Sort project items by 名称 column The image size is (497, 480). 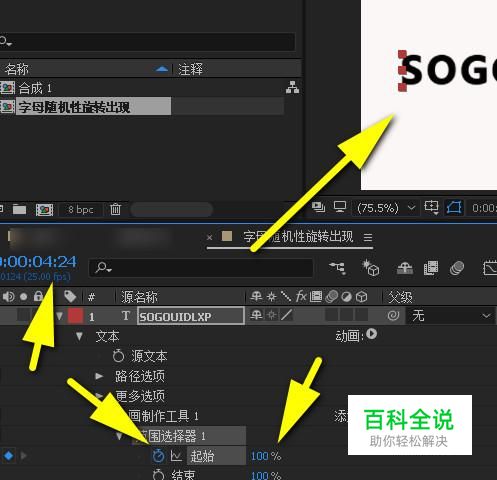coord(17,69)
